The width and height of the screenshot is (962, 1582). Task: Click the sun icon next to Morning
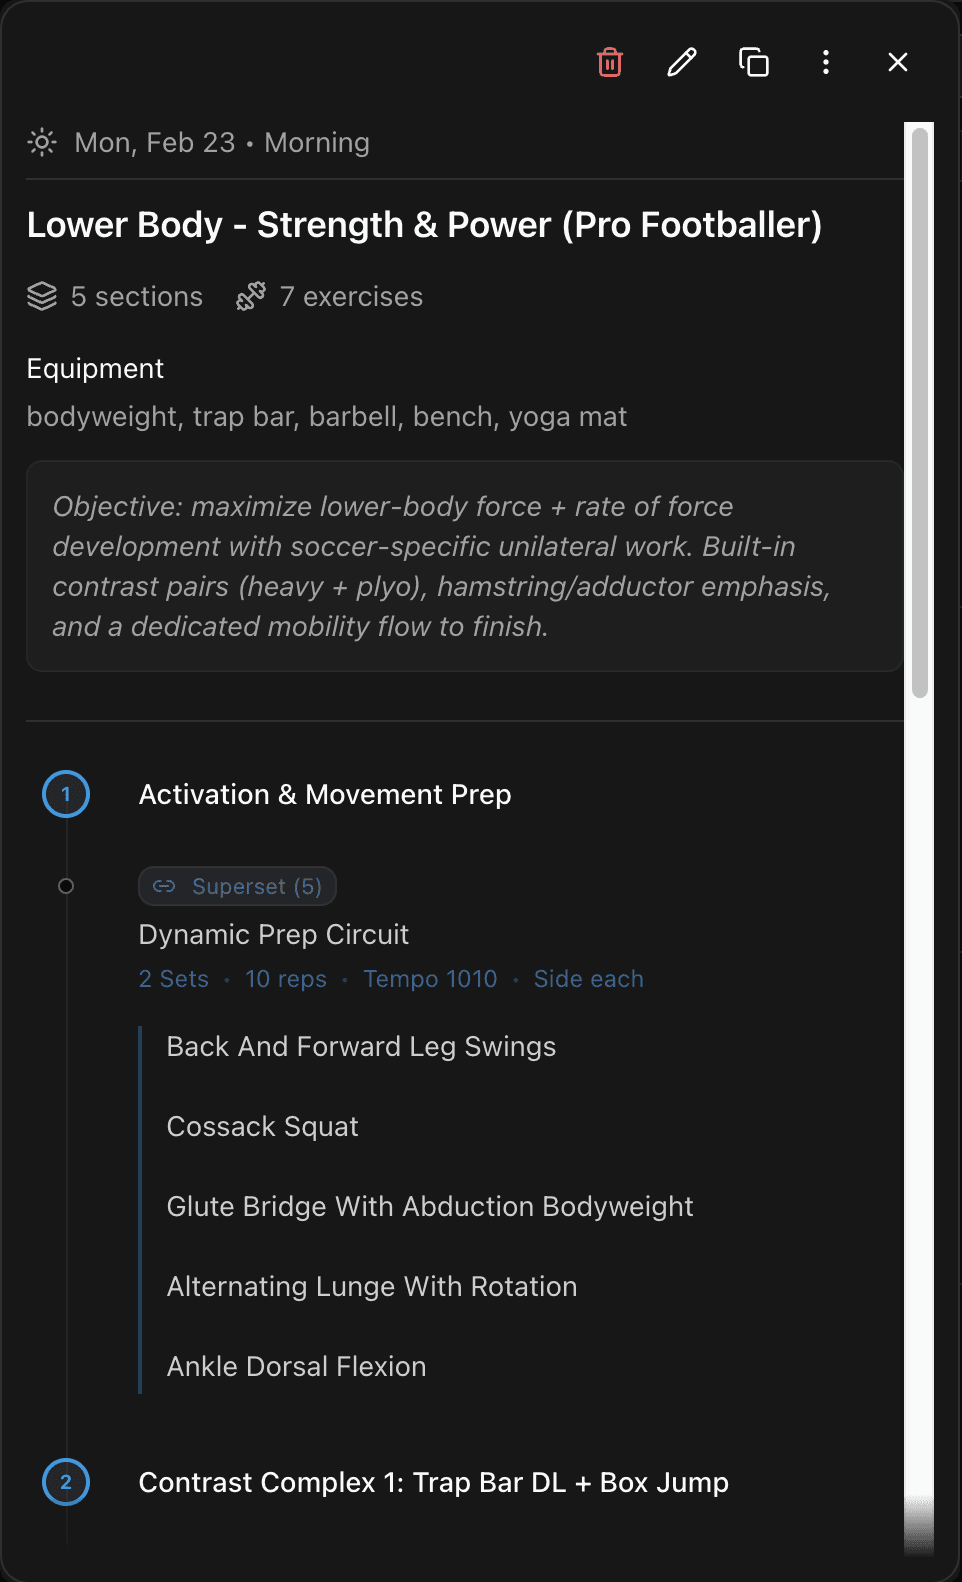pos(41,142)
